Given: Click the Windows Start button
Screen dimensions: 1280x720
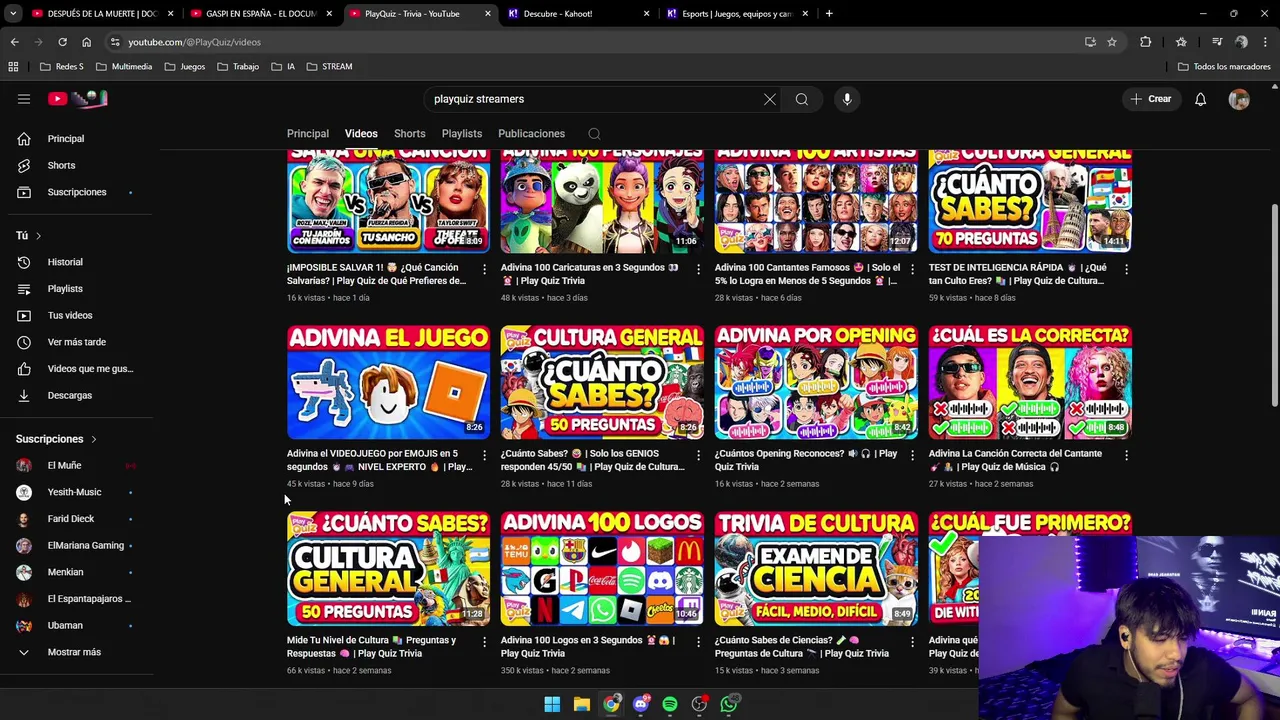Looking at the screenshot, I should tap(552, 704).
